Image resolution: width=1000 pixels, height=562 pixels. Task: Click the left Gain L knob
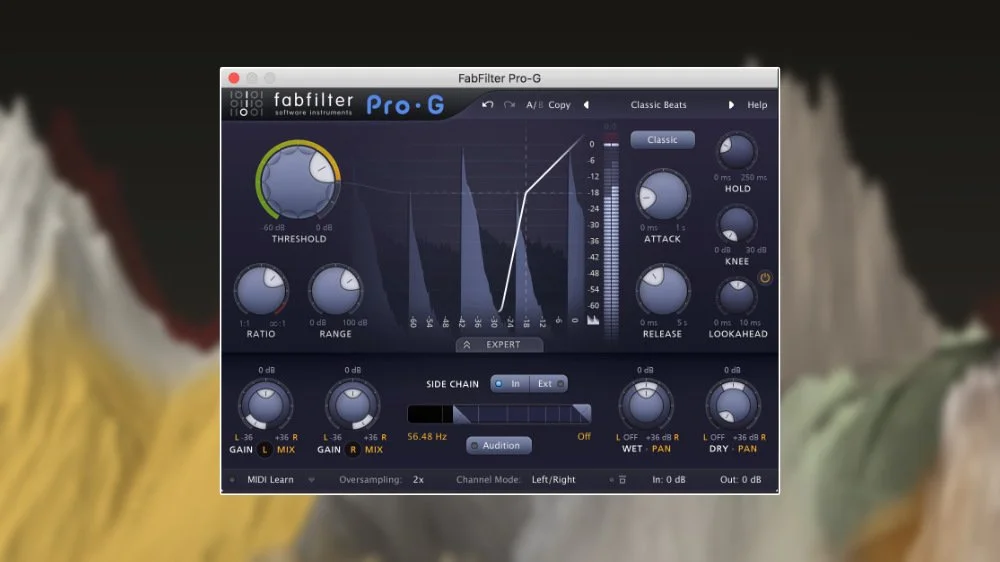pyautogui.click(x=265, y=404)
